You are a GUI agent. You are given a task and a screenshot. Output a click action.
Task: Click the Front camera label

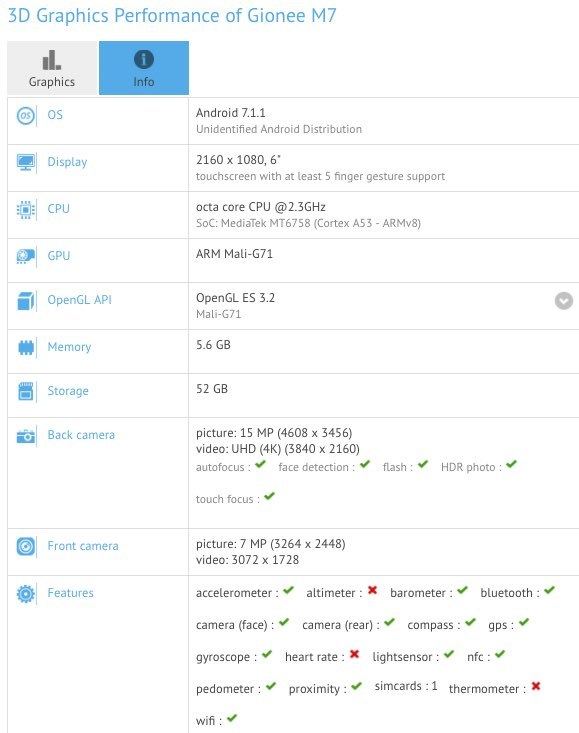pos(83,546)
